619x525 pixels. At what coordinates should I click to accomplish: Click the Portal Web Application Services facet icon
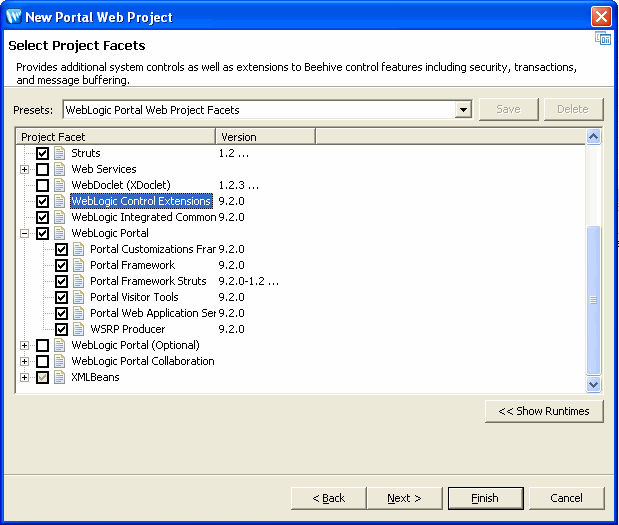[x=78, y=313]
